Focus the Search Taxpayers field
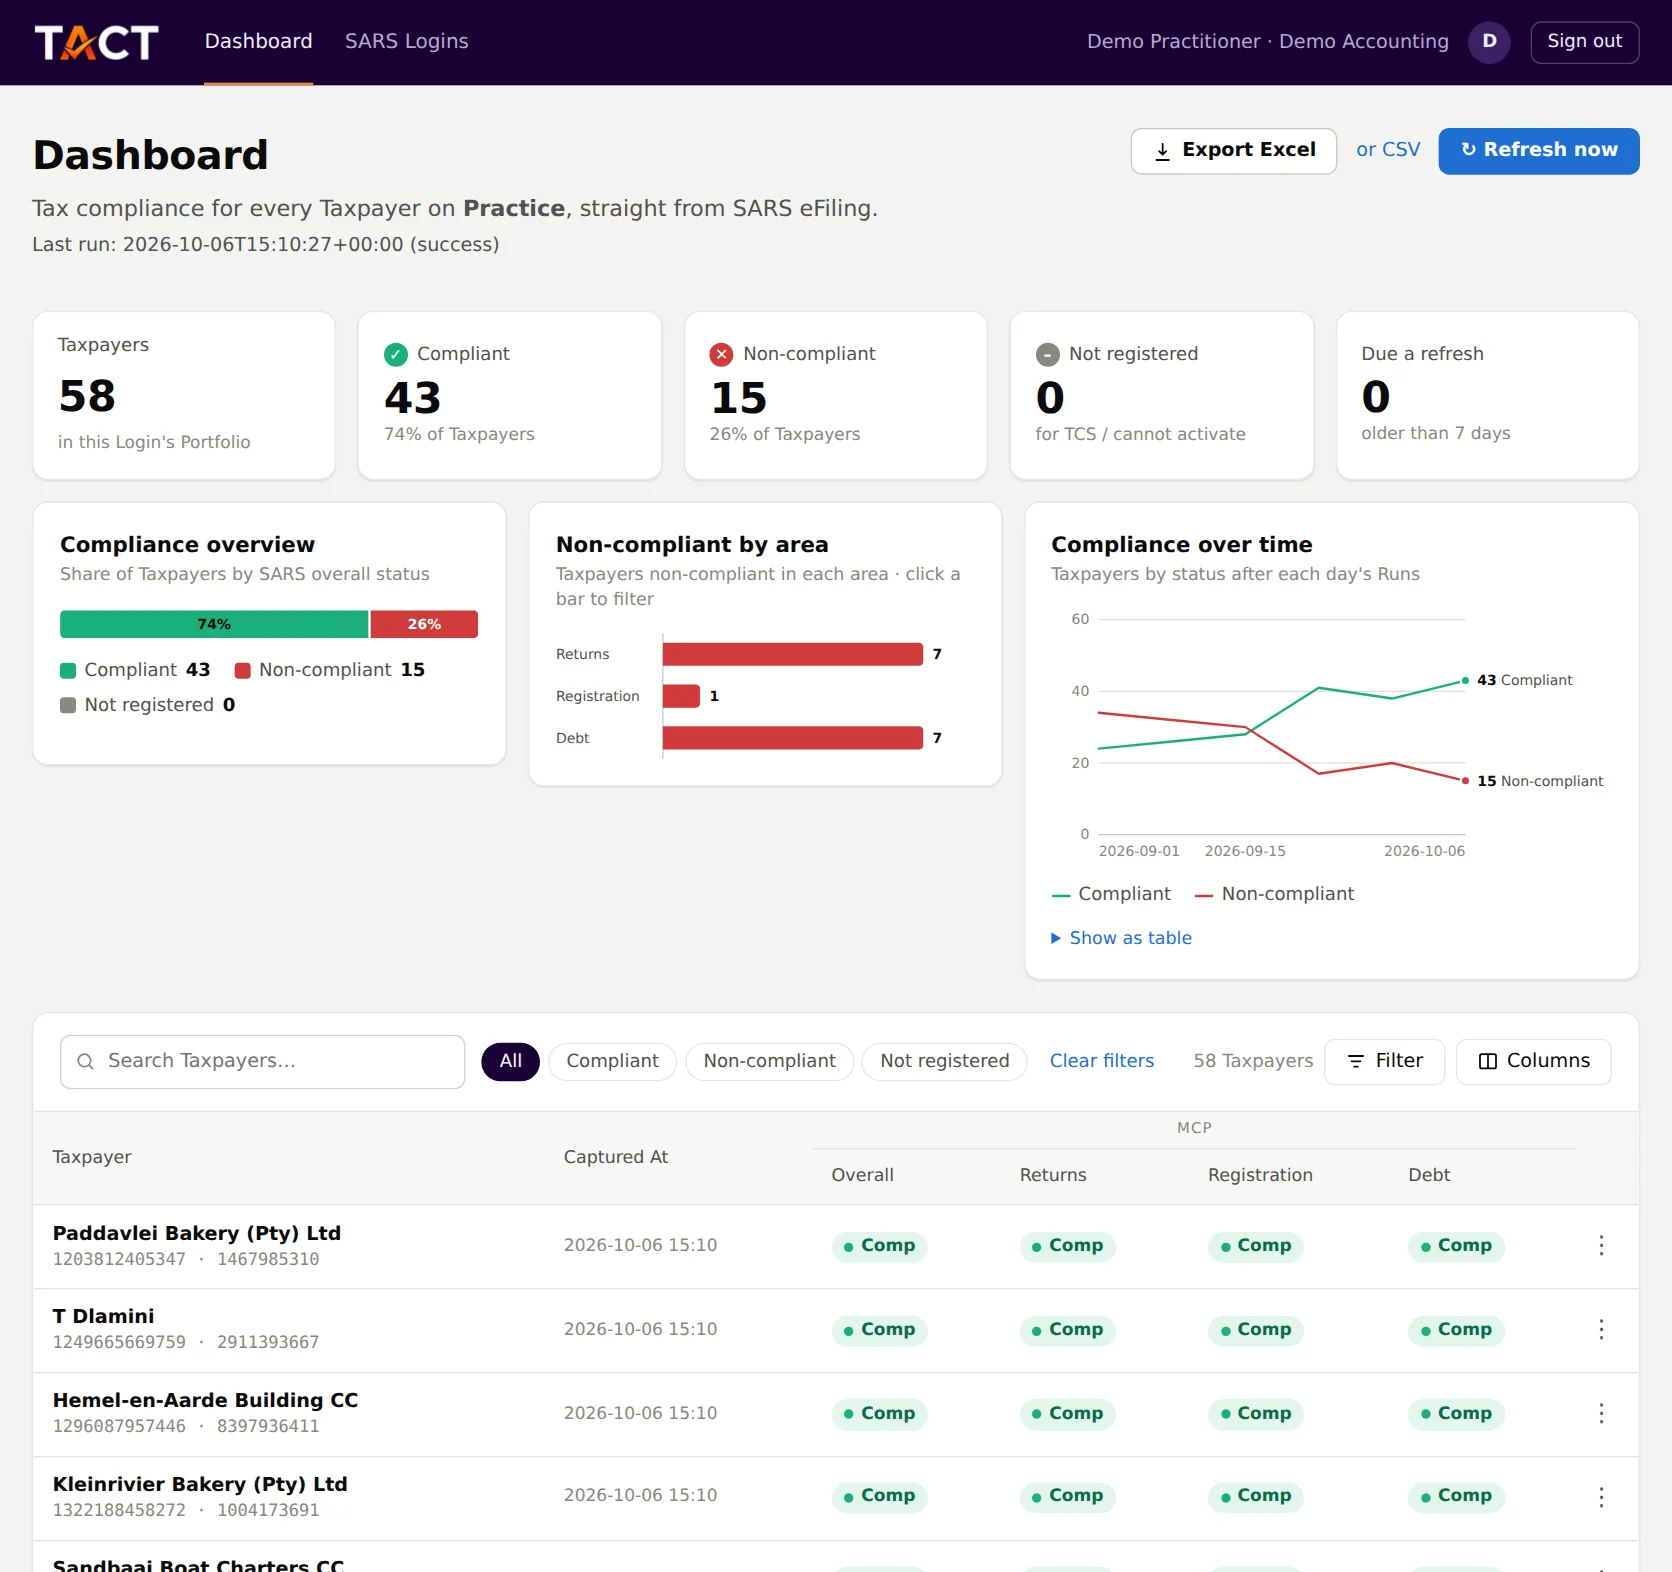 262,1061
